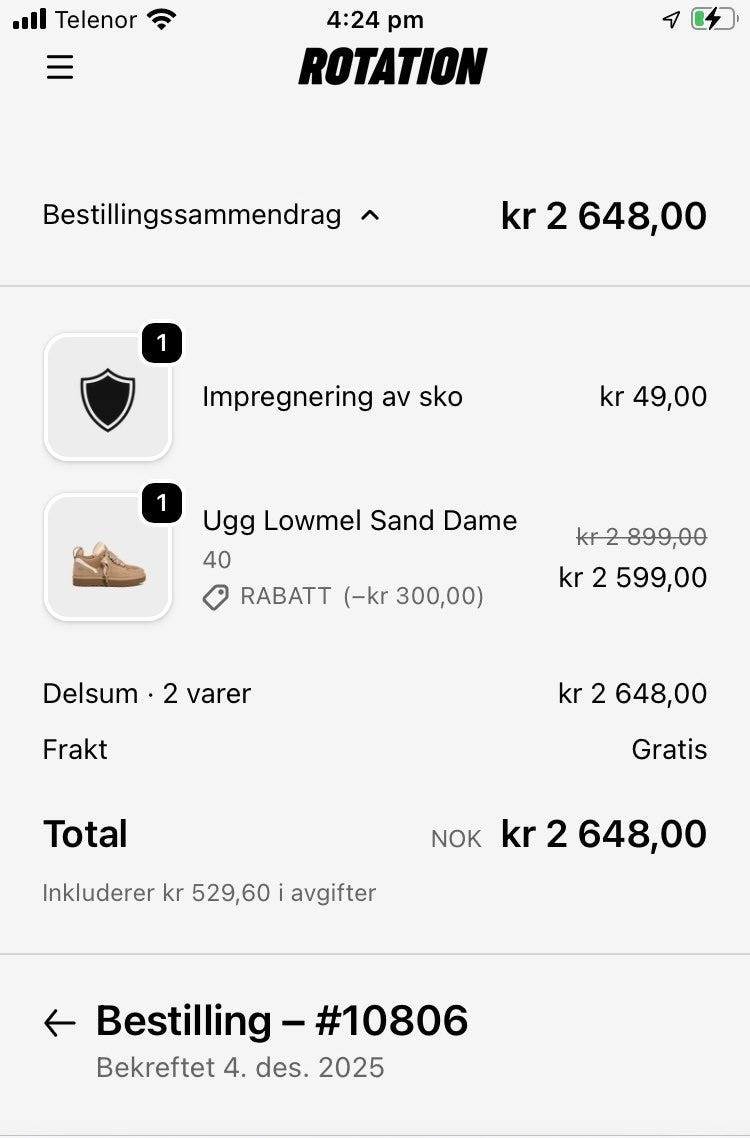Tap quantity badge on shield item
The height and width of the screenshot is (1138, 750).
162,343
